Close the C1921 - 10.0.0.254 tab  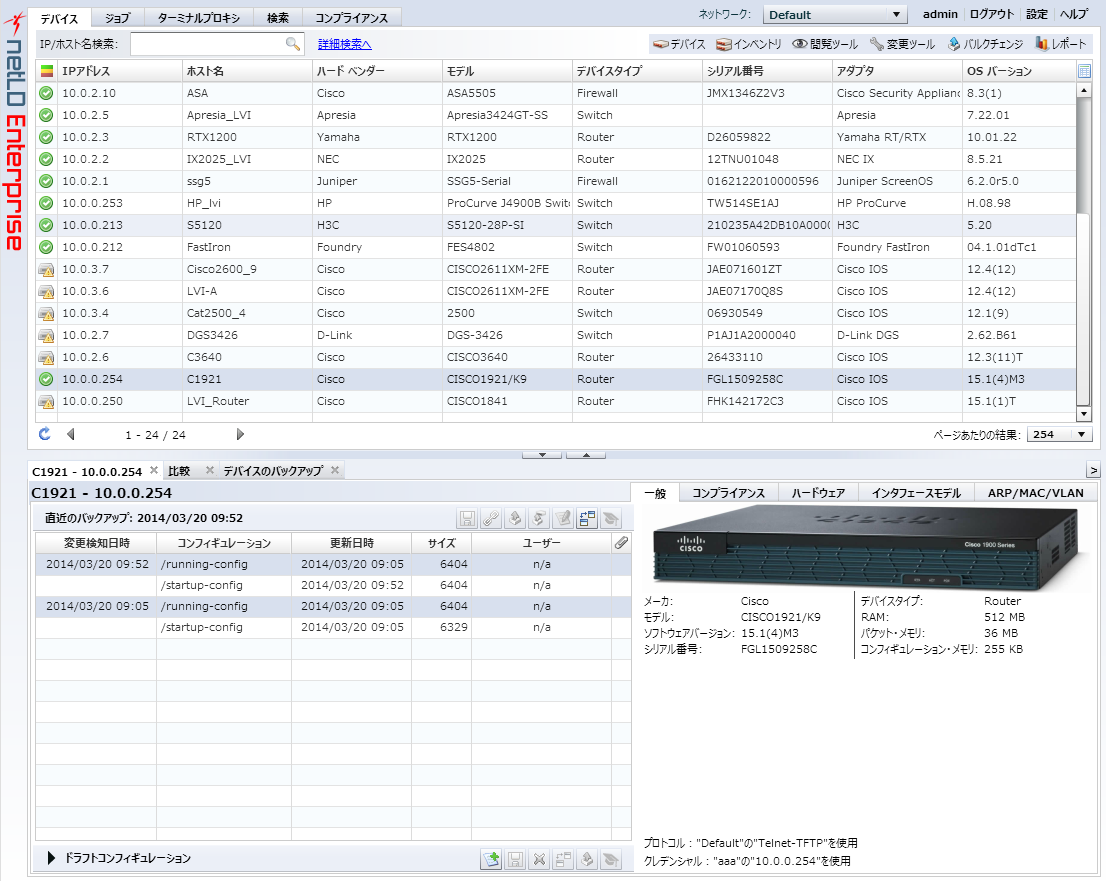(x=154, y=470)
